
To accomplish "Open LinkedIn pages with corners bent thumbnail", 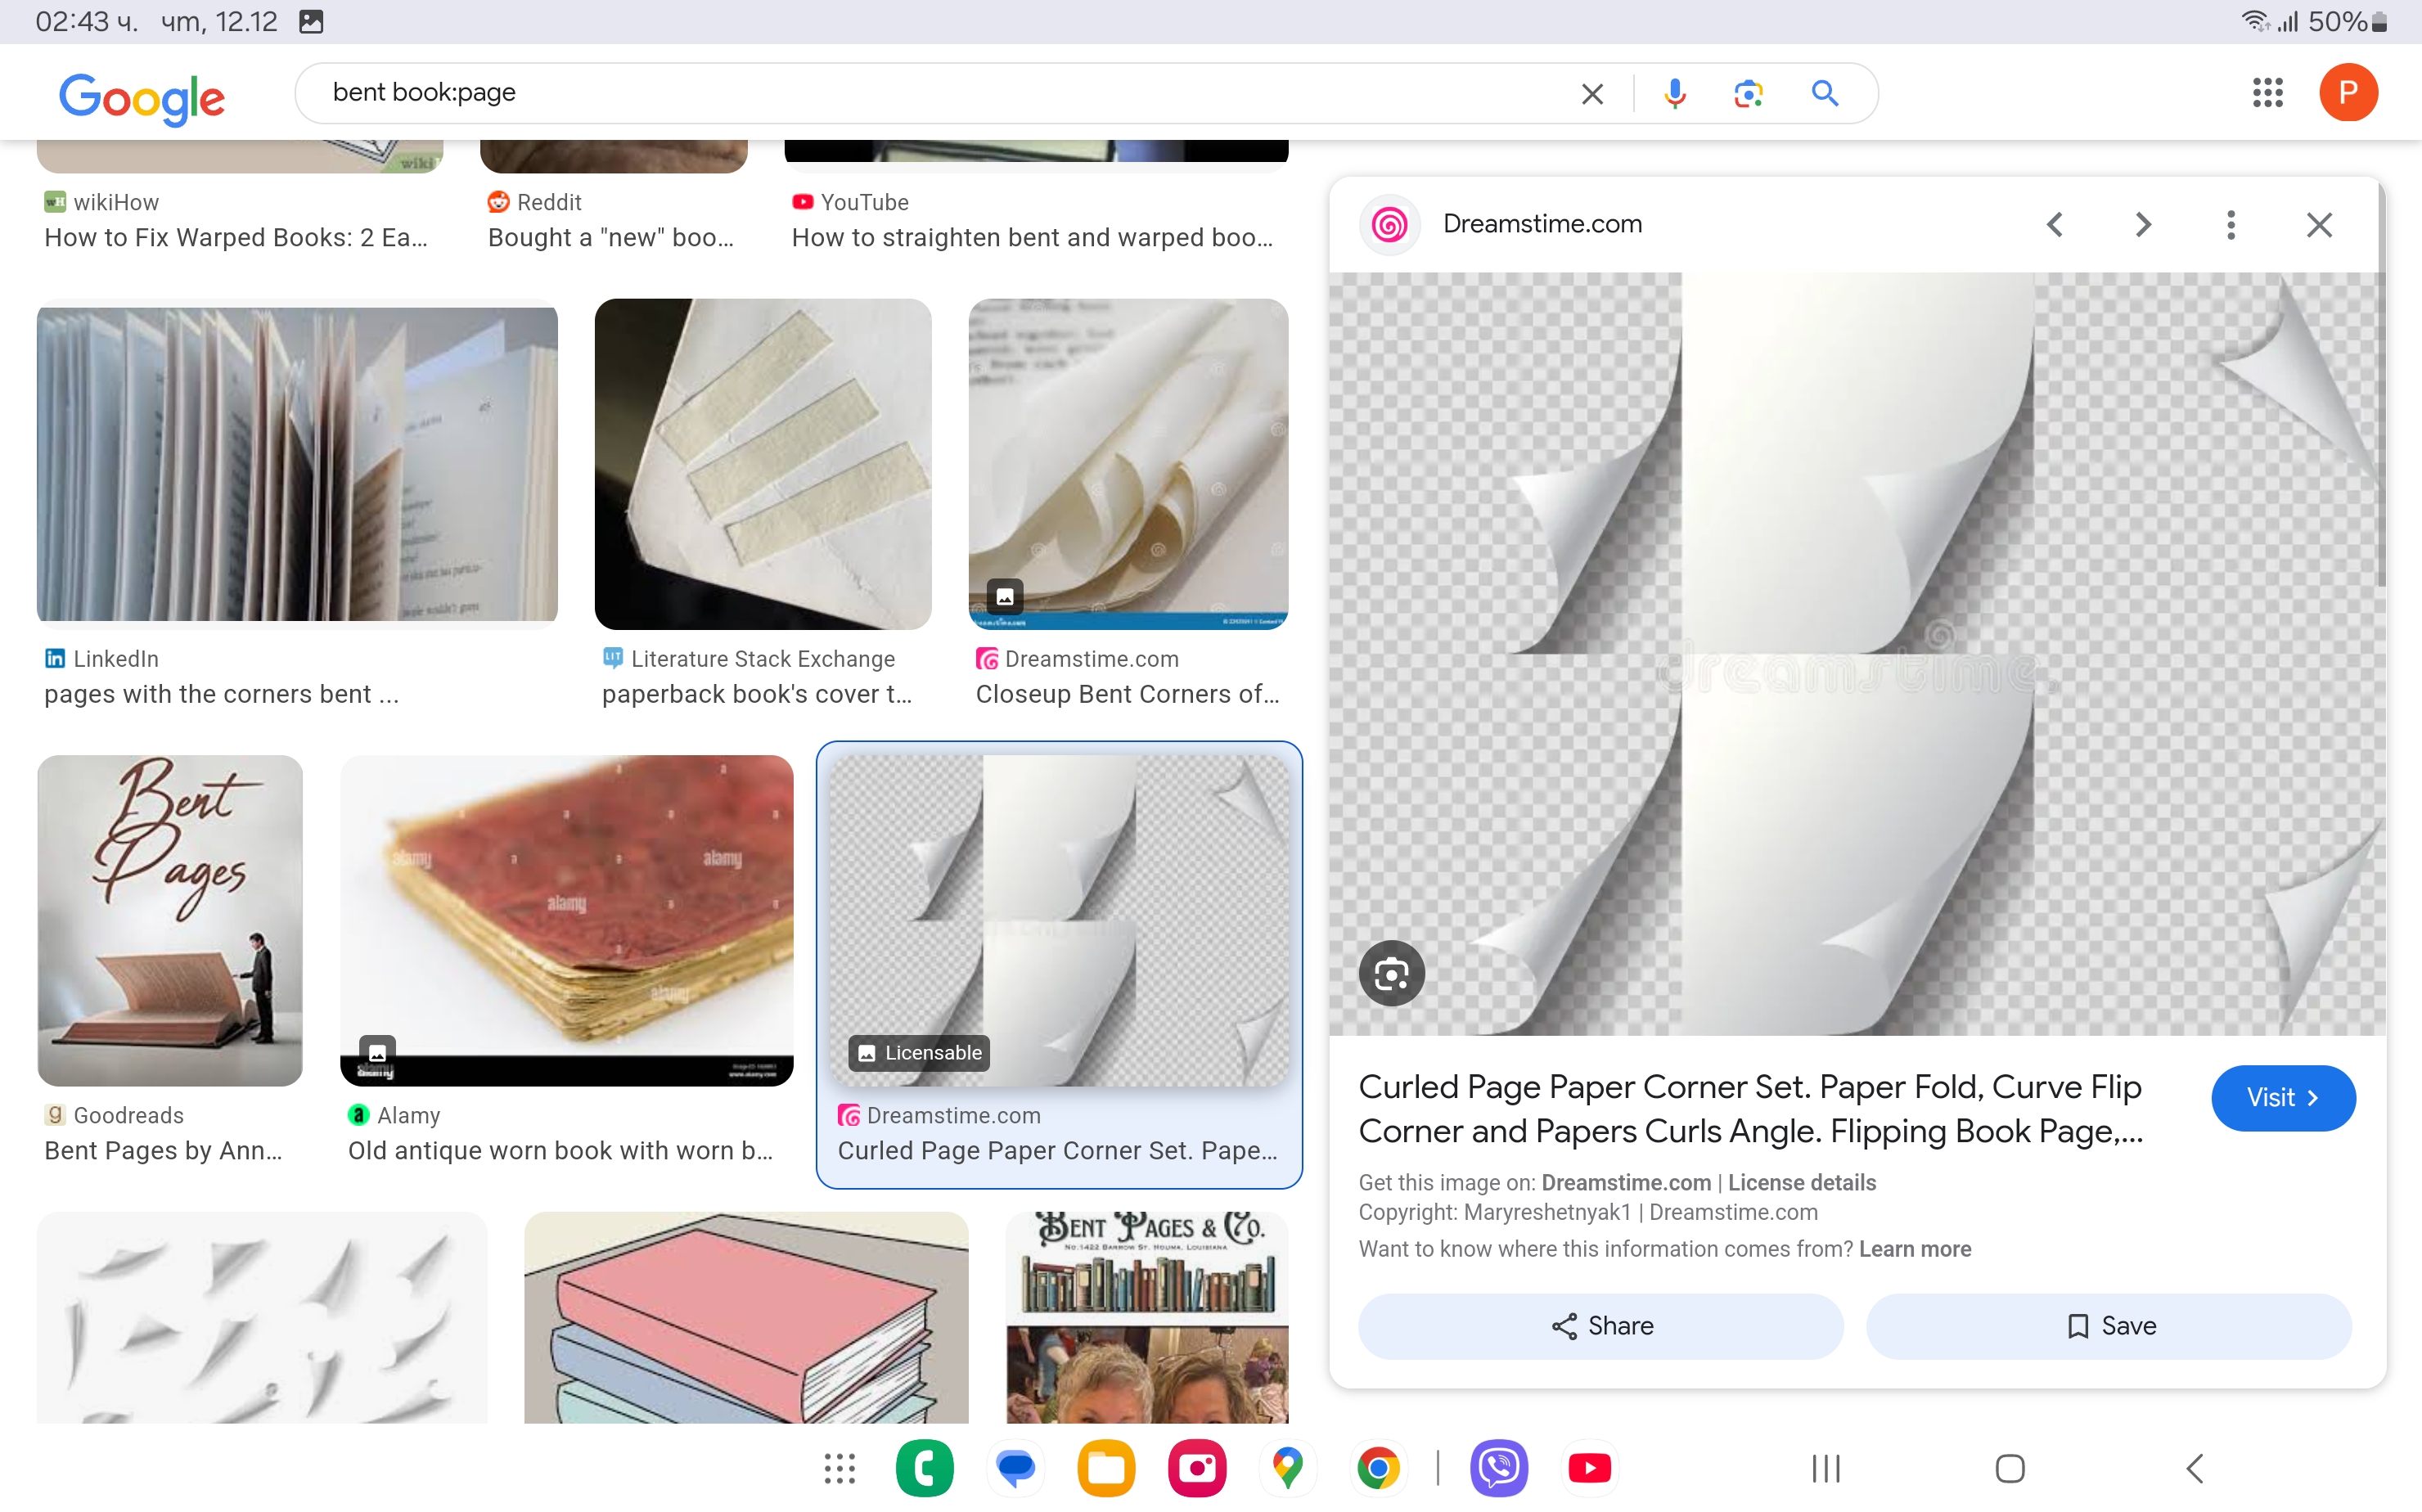I will point(297,464).
